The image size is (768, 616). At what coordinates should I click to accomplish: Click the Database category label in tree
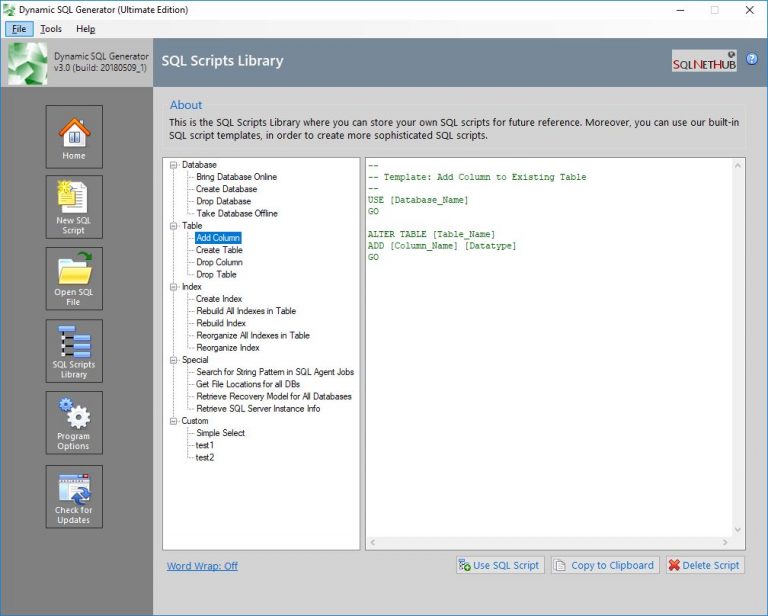[x=199, y=165]
